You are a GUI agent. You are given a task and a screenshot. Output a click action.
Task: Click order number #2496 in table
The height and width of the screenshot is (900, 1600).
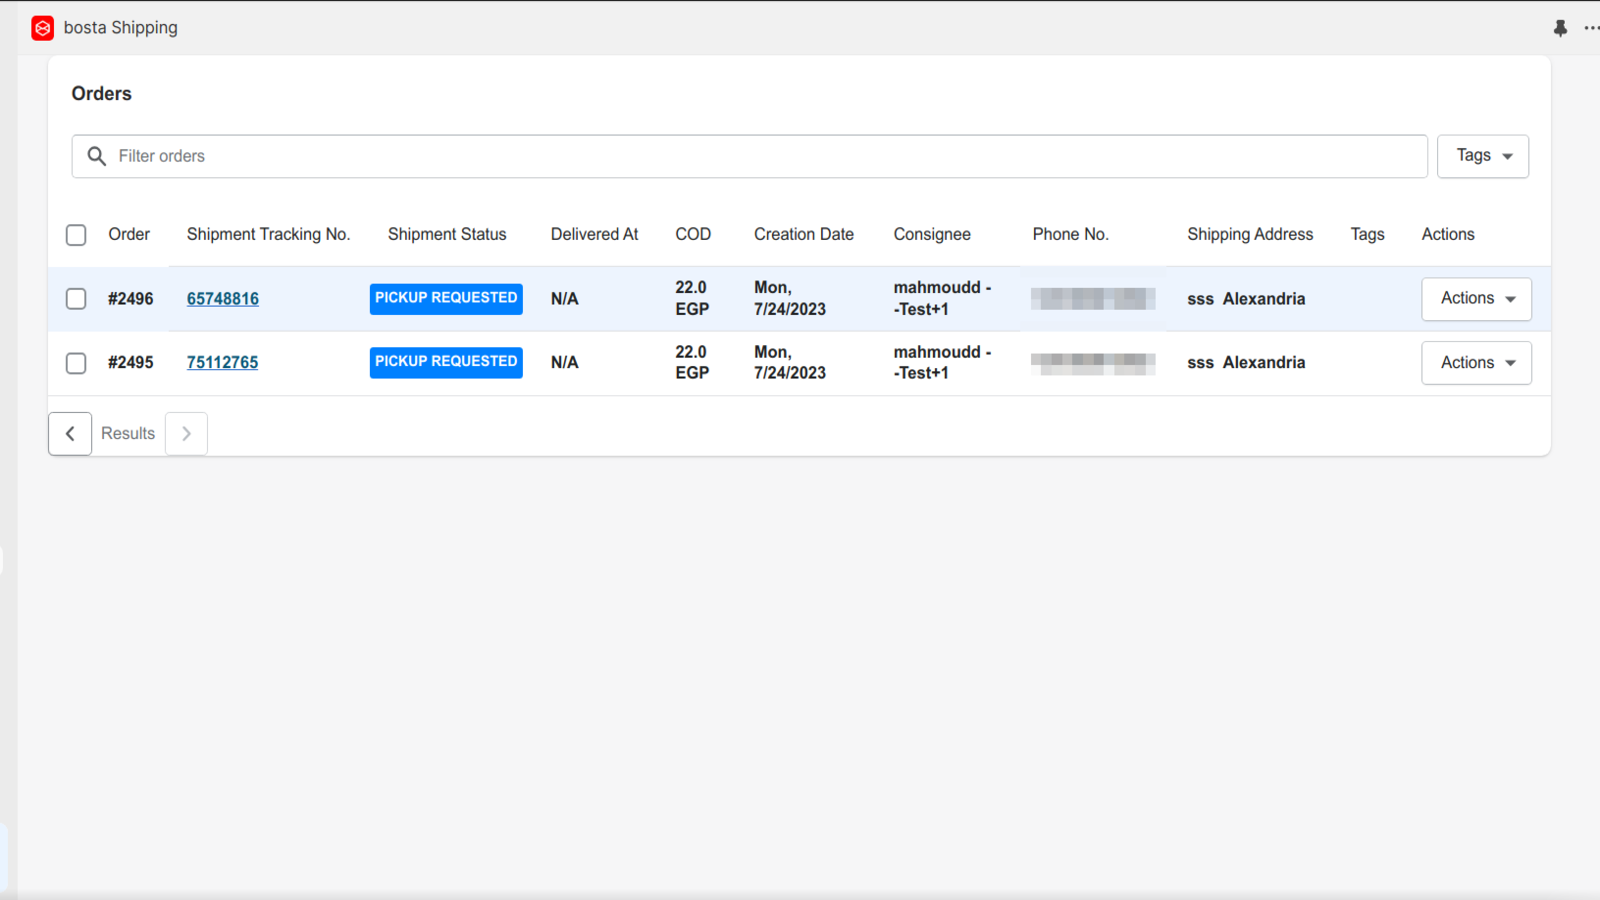131,299
